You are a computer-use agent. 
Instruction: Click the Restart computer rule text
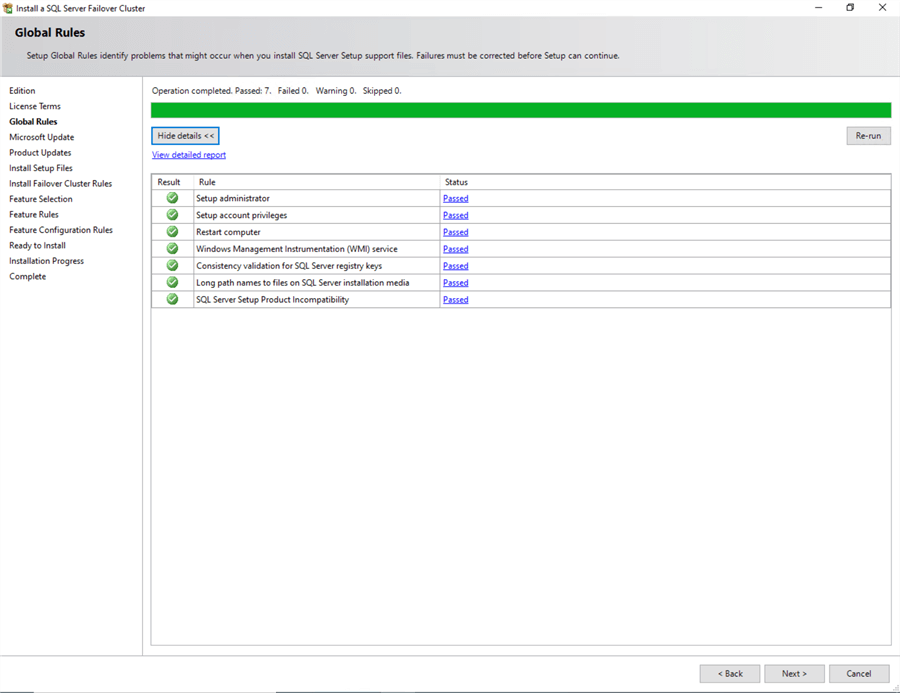228,232
